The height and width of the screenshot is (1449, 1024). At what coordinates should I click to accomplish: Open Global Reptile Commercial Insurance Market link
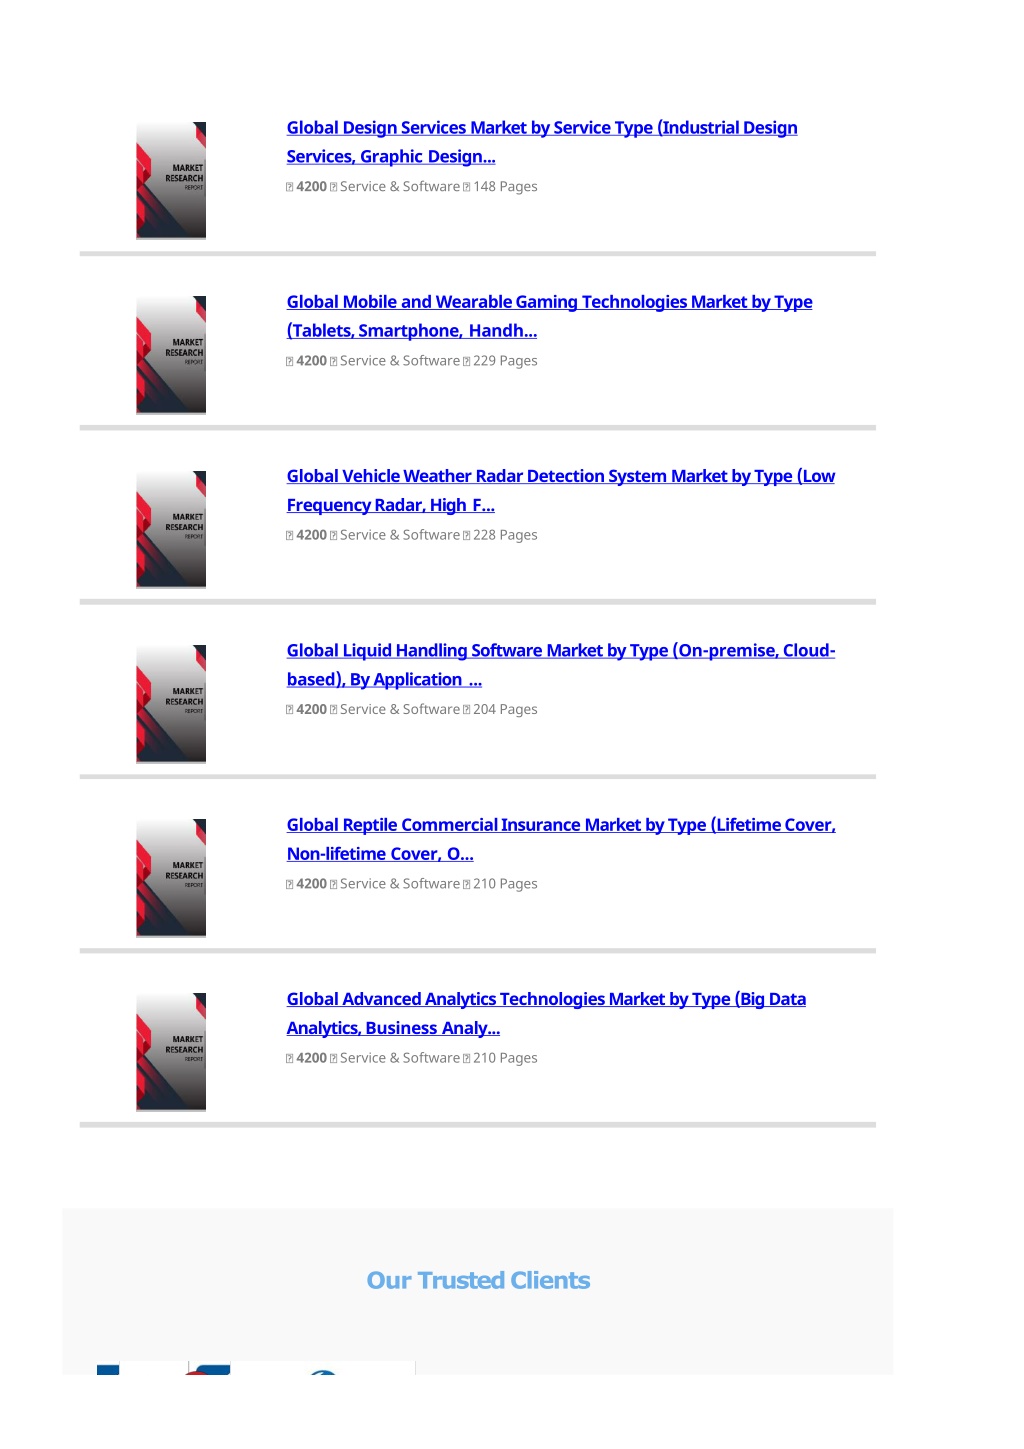(560, 839)
